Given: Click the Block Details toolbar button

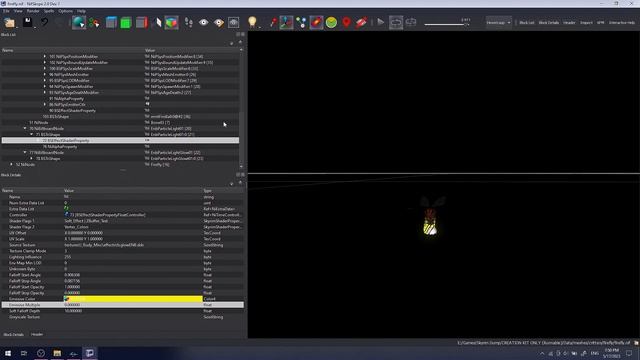Looking at the screenshot, I should (x=549, y=23).
